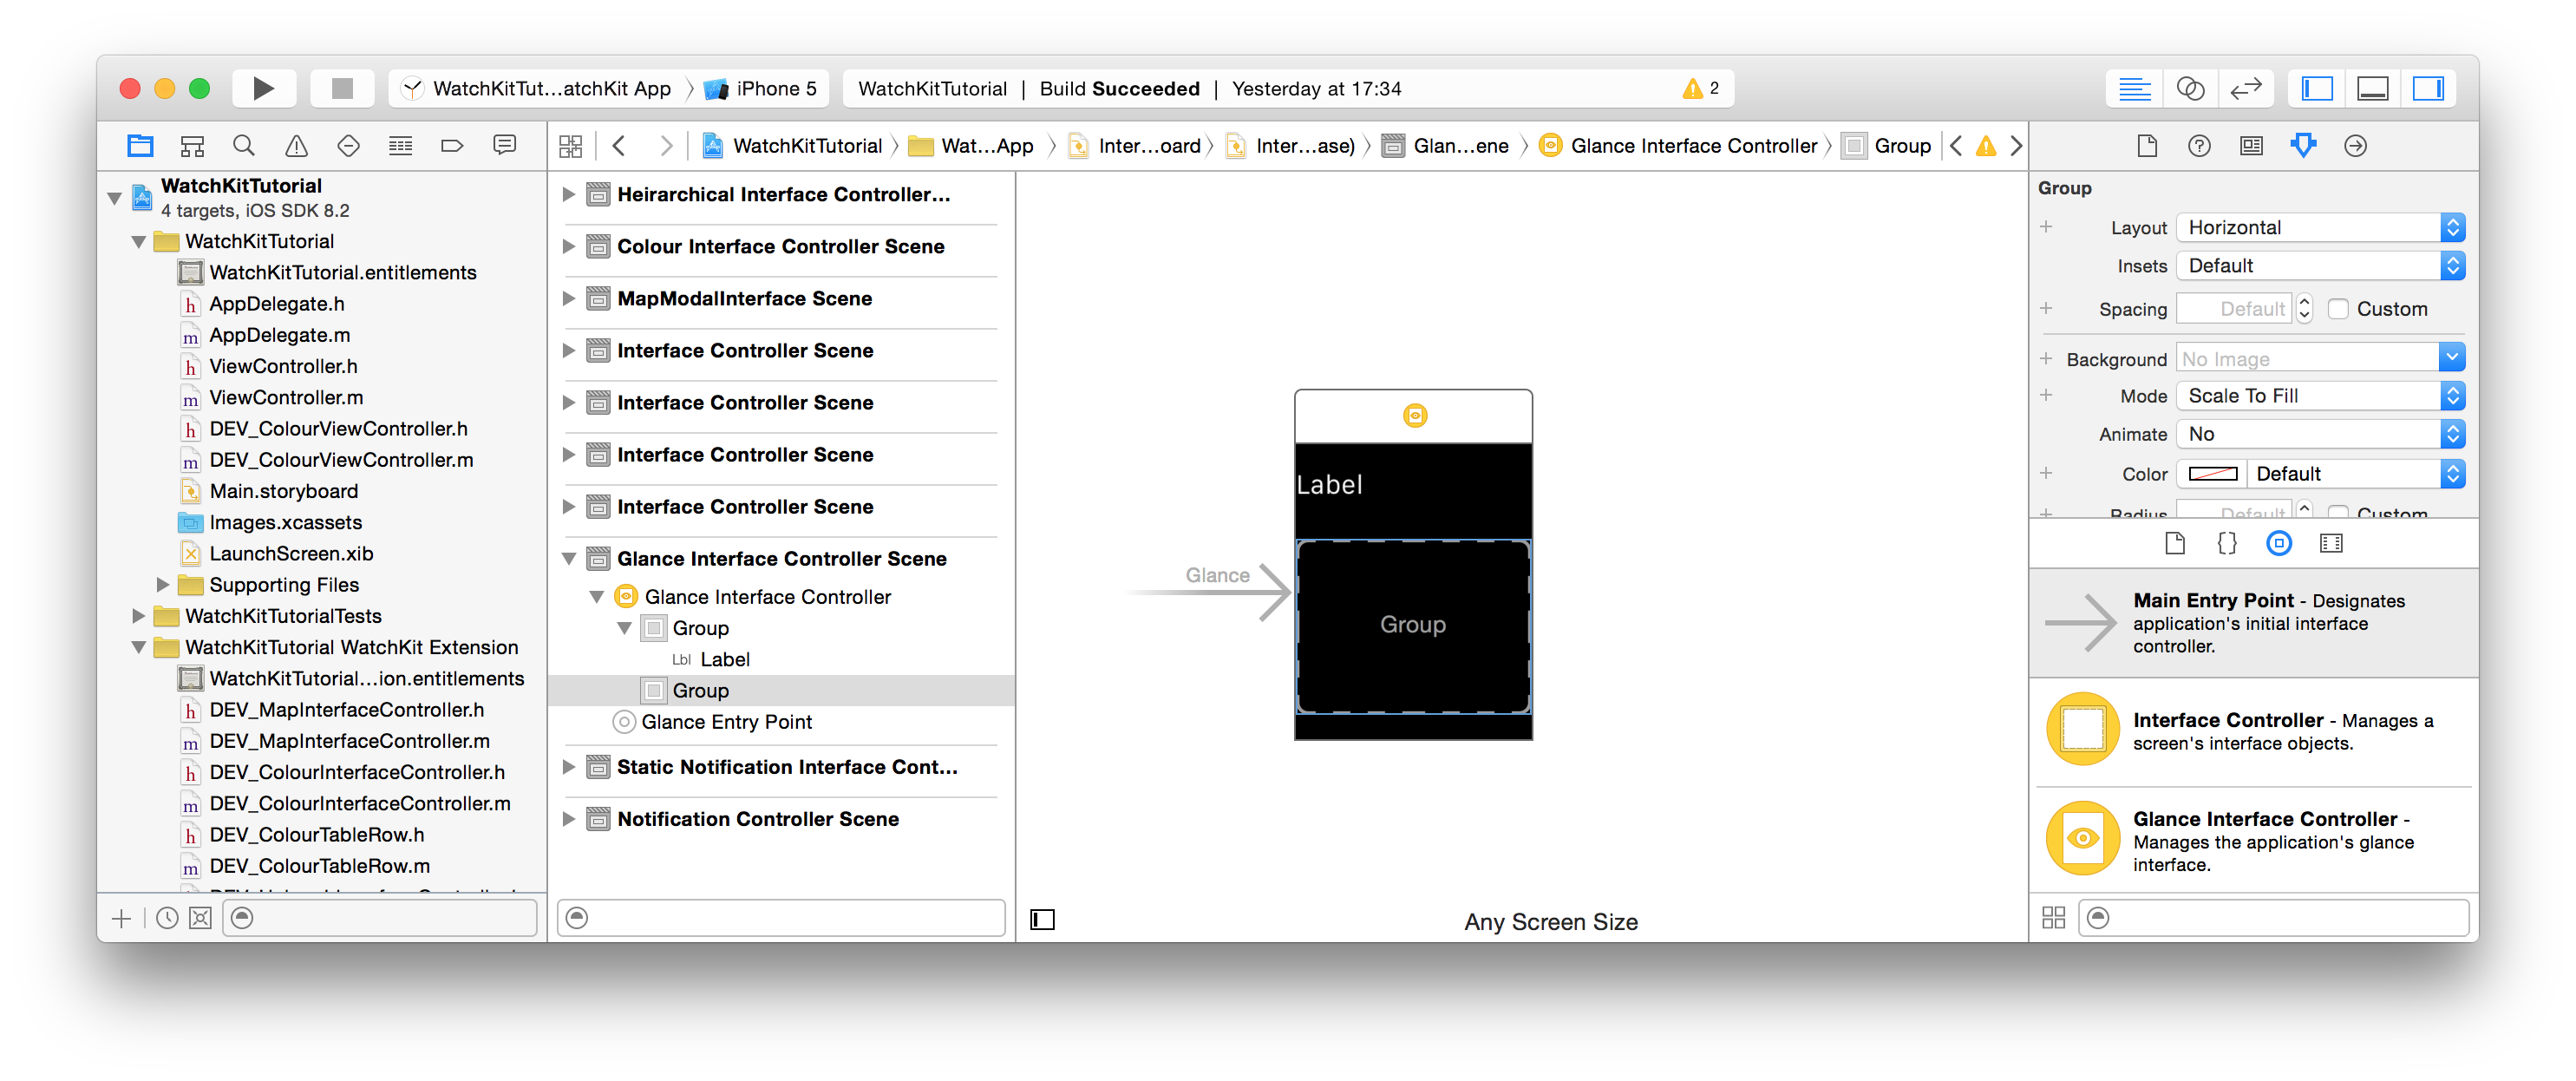
Task: Open the Assistant editor
Action: tap(2190, 88)
